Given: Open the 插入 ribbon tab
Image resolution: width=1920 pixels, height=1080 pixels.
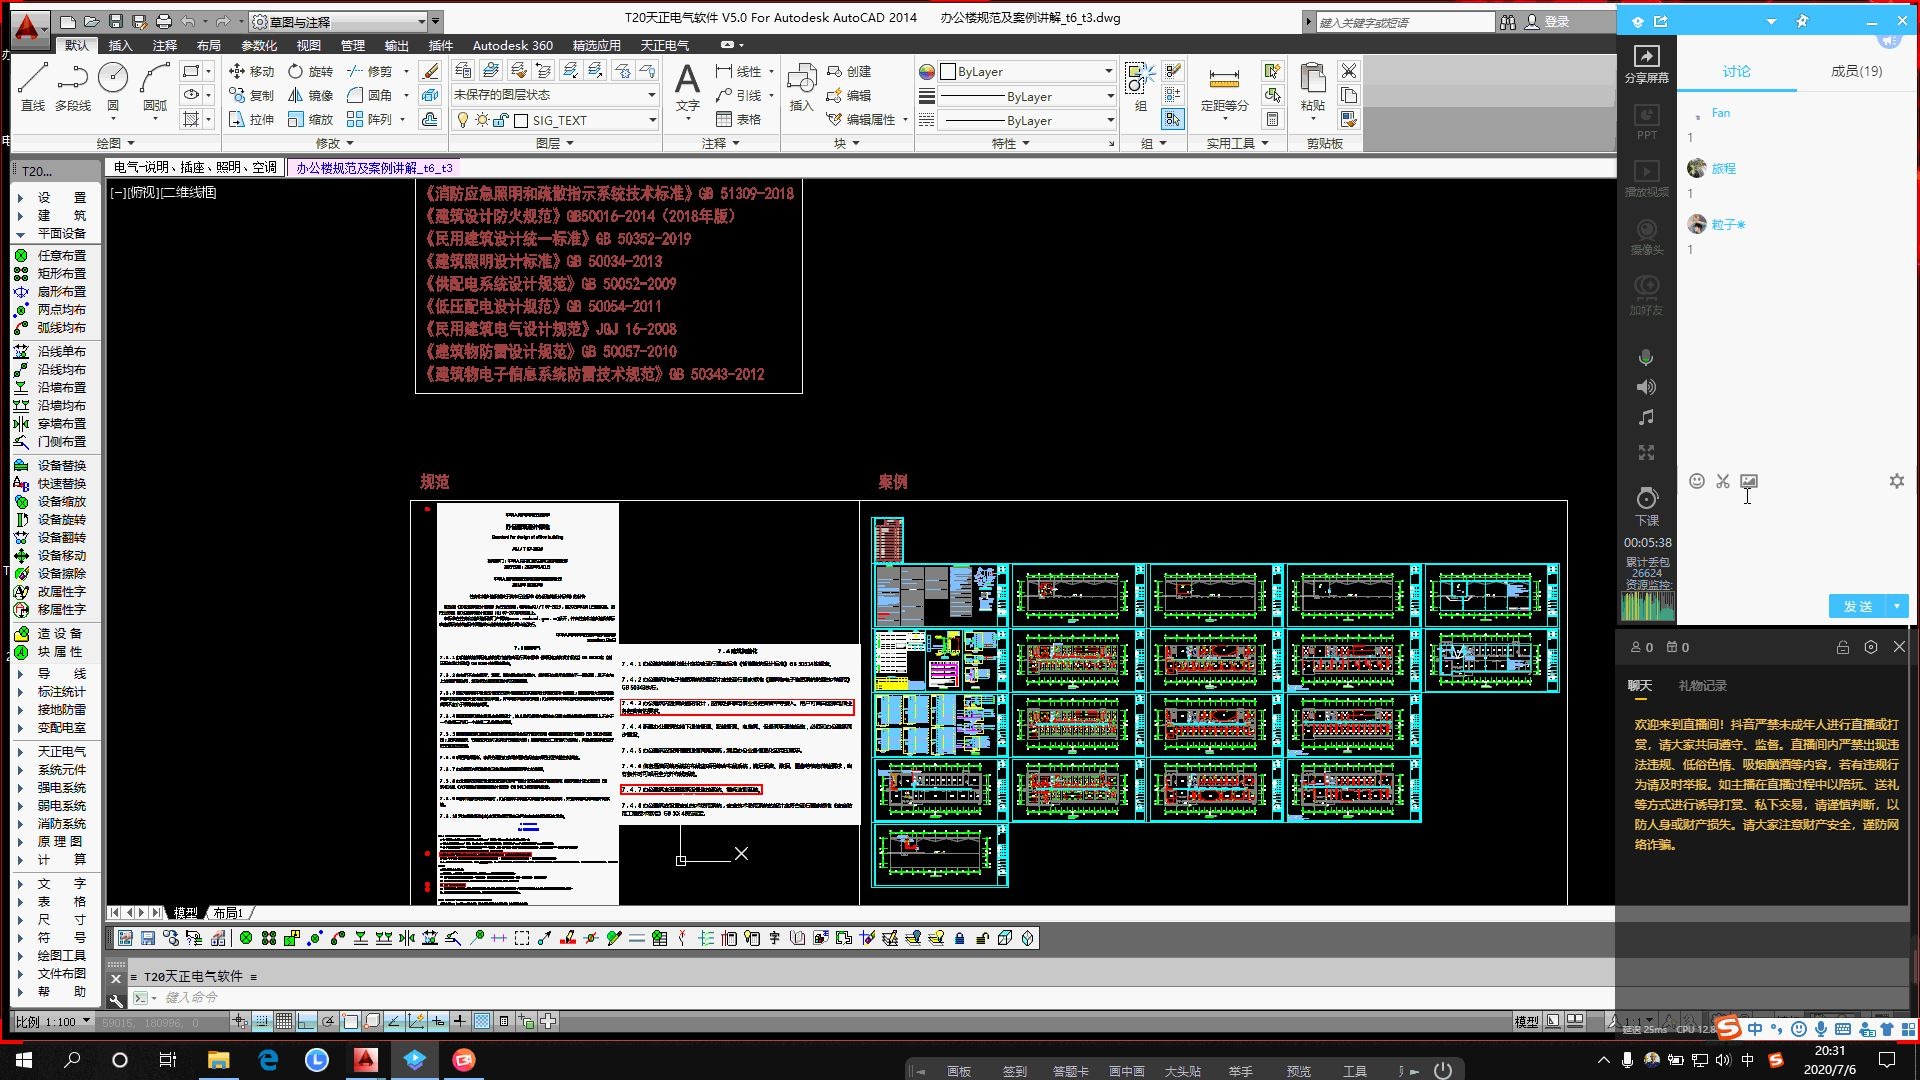Looking at the screenshot, I should point(120,45).
